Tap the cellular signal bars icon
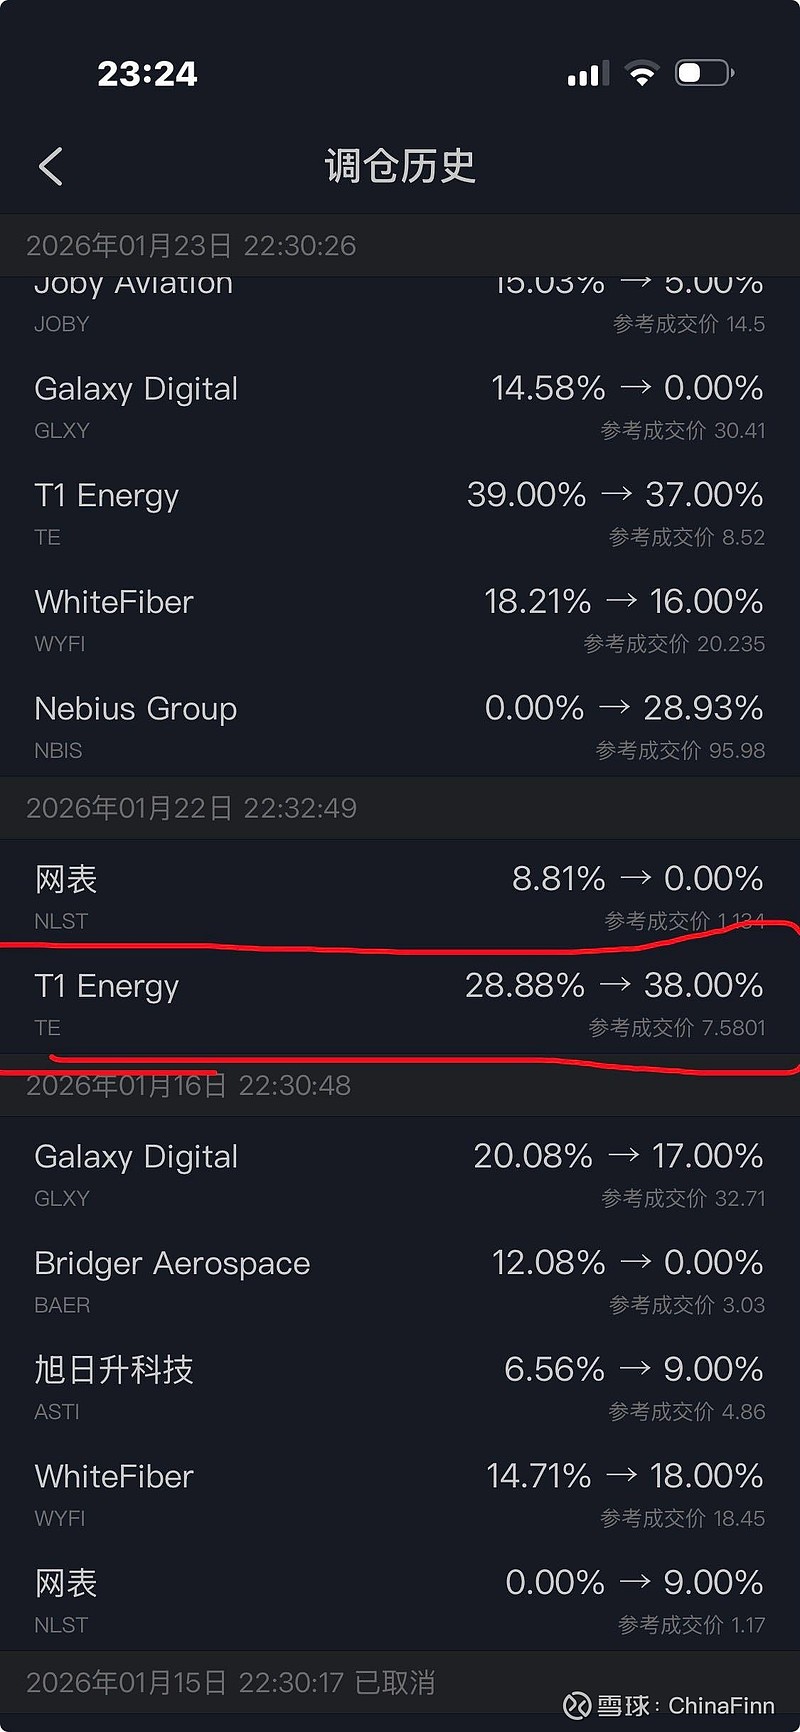The width and height of the screenshot is (800, 1732). (588, 74)
